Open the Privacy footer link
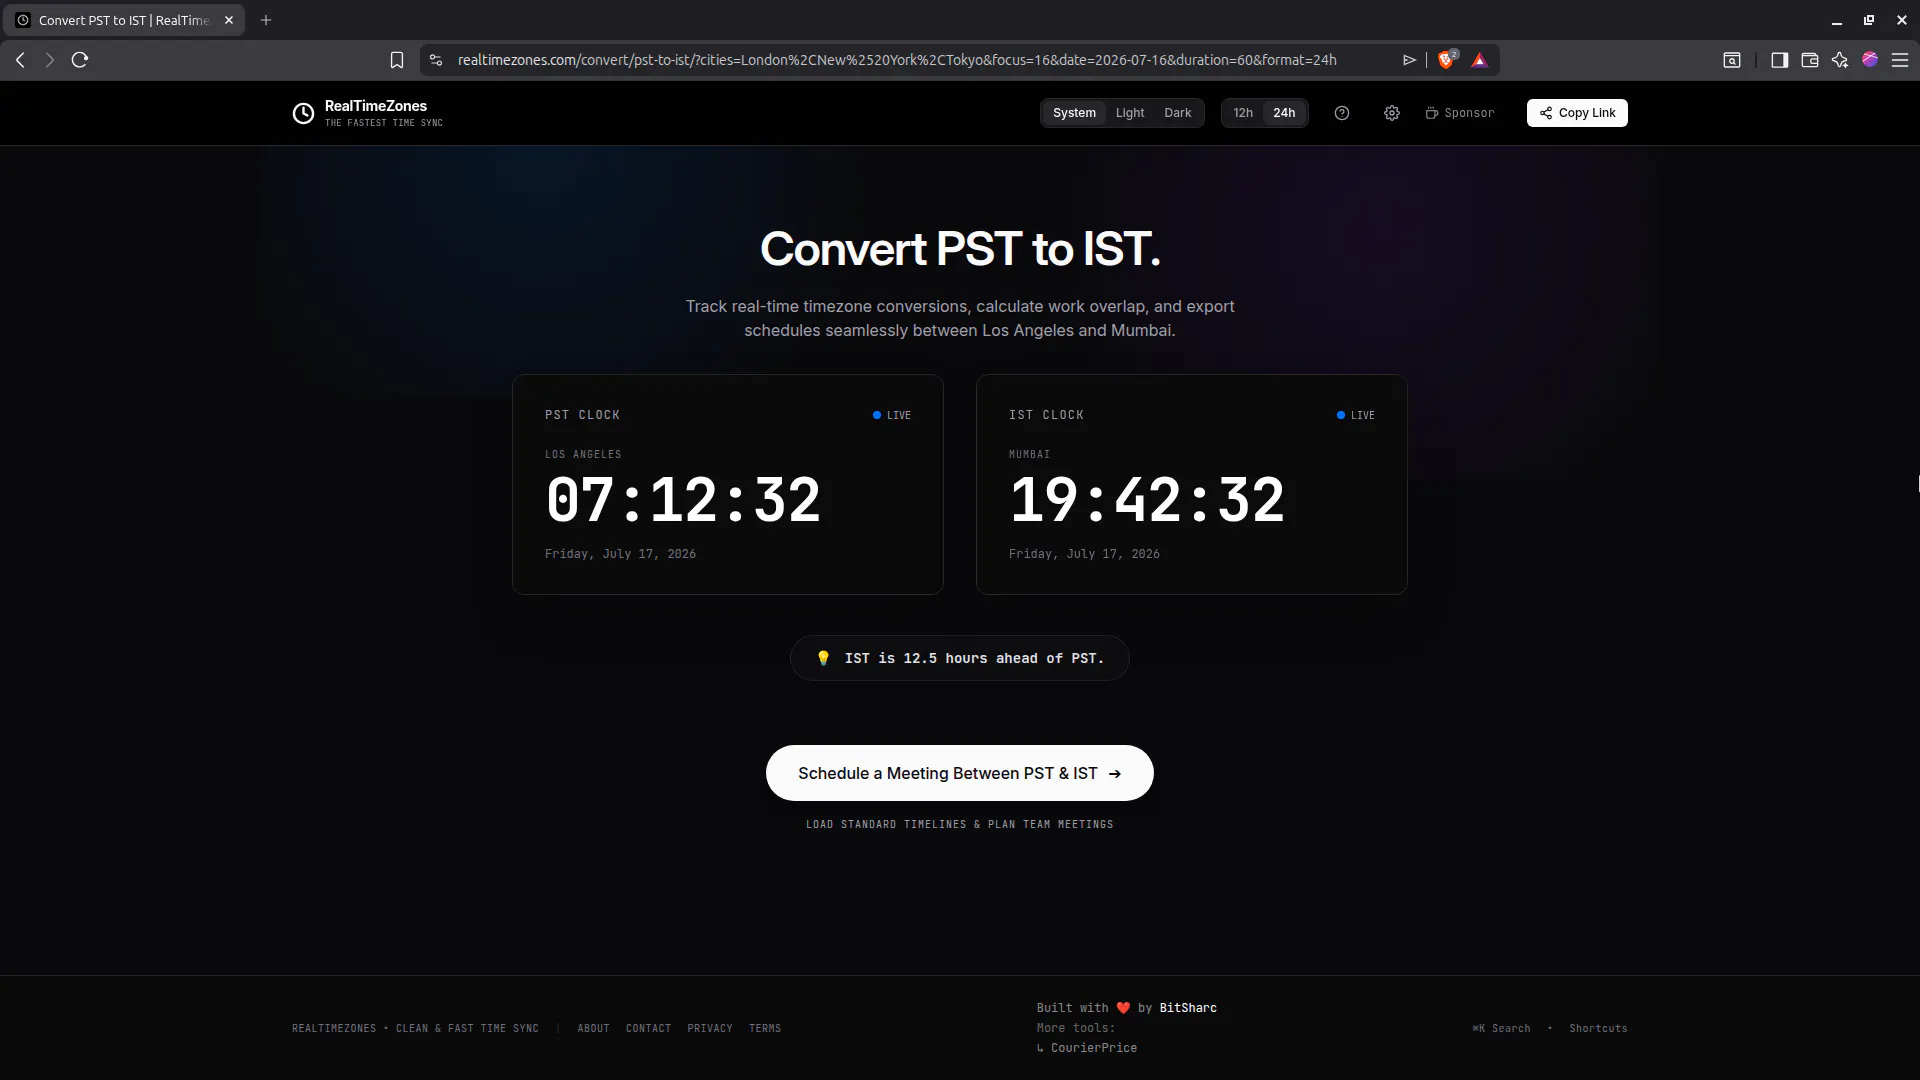 point(710,1028)
